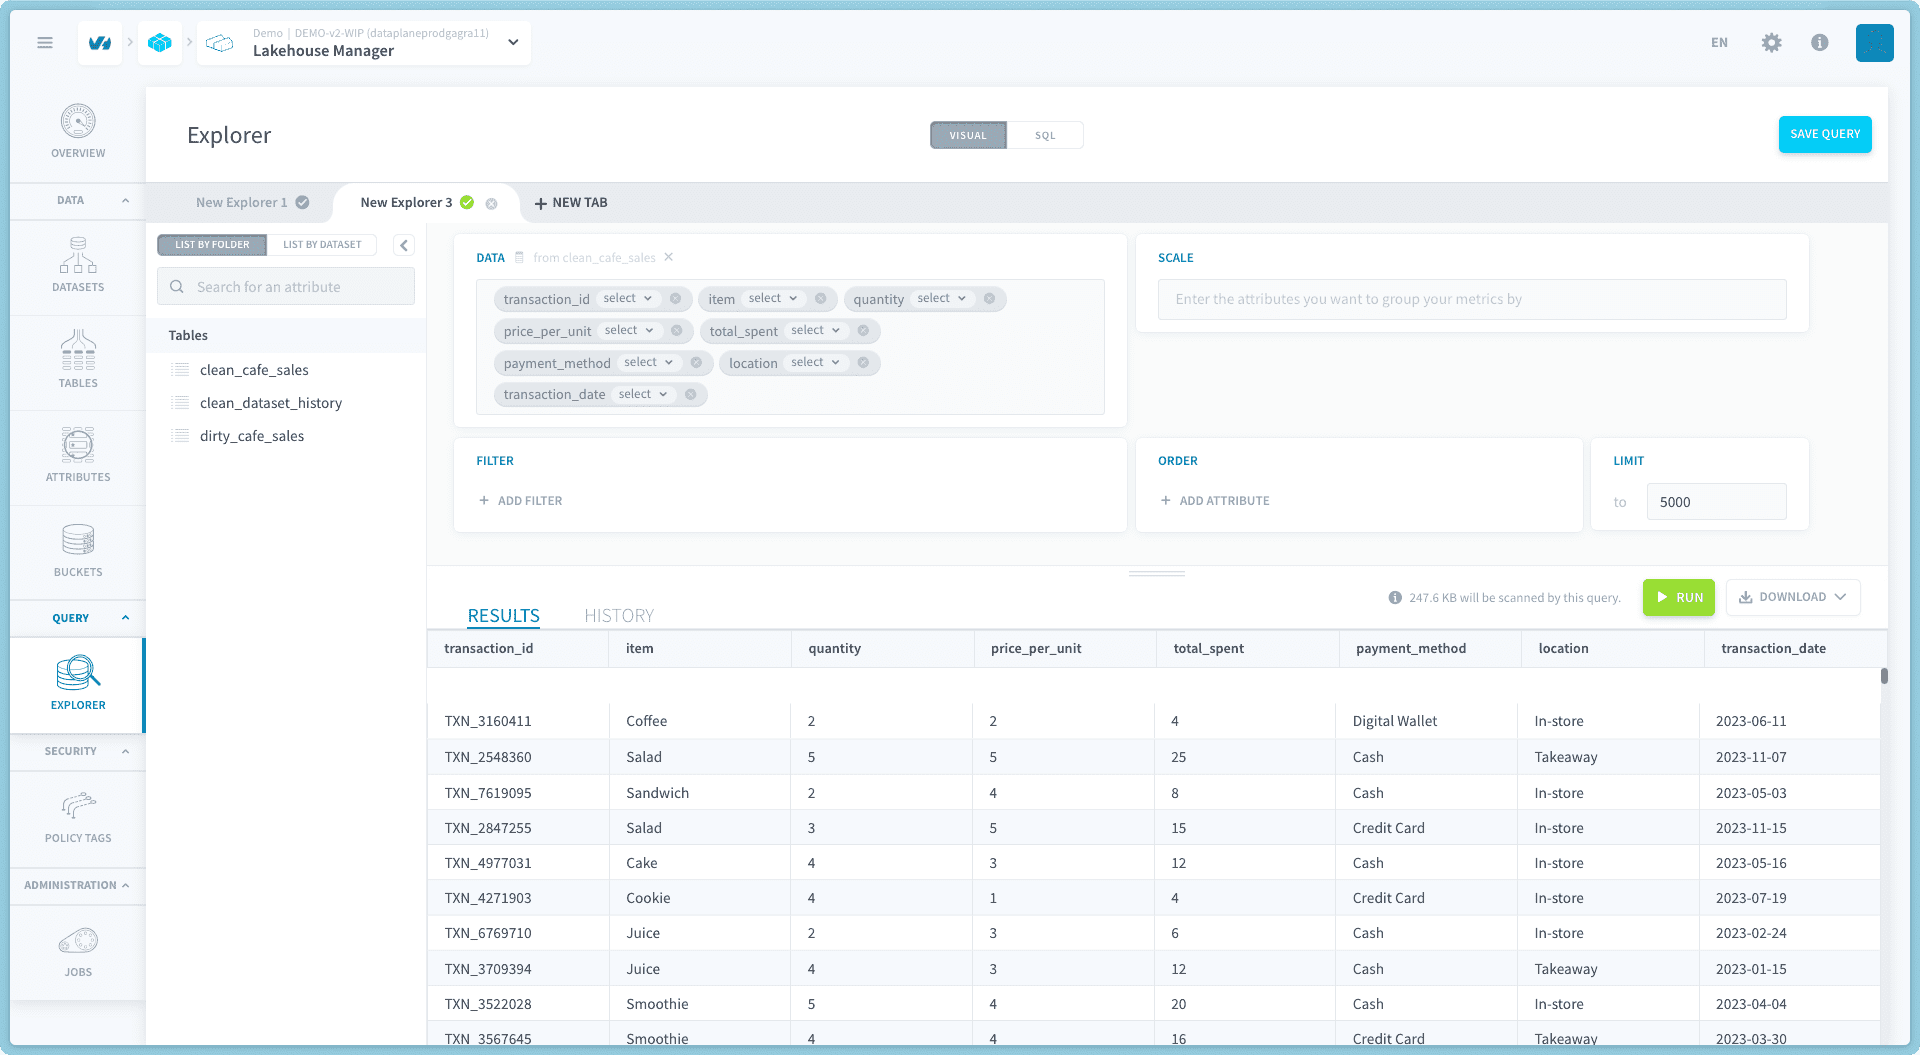This screenshot has width=1920, height=1055.
Task: Remove payment_method attribute chip
Action: pos(696,363)
